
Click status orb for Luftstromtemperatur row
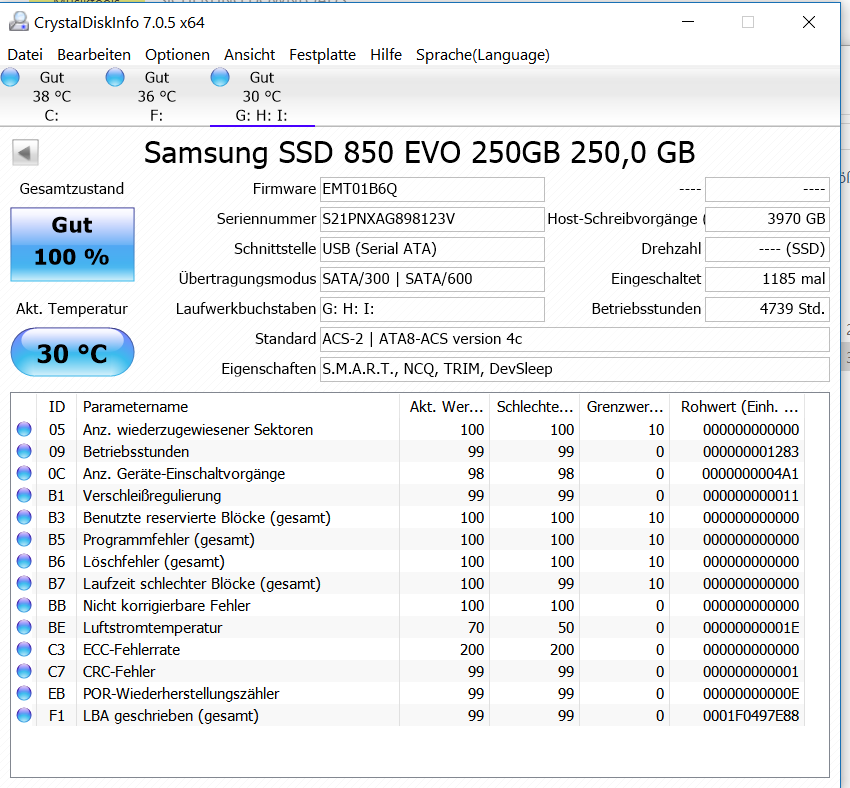[24, 628]
